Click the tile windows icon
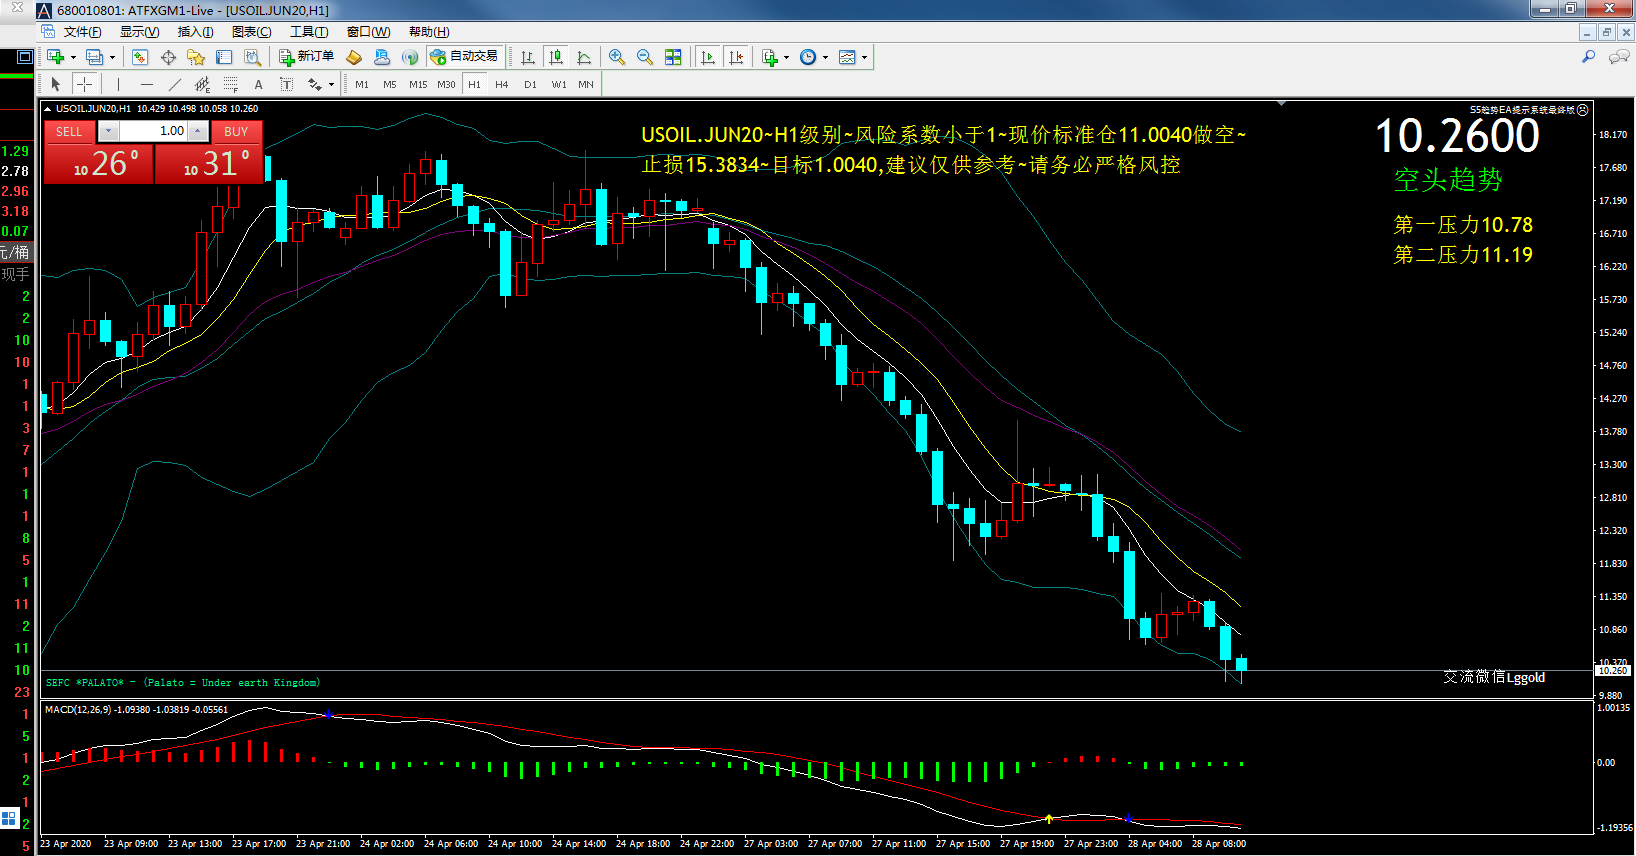 673,57
